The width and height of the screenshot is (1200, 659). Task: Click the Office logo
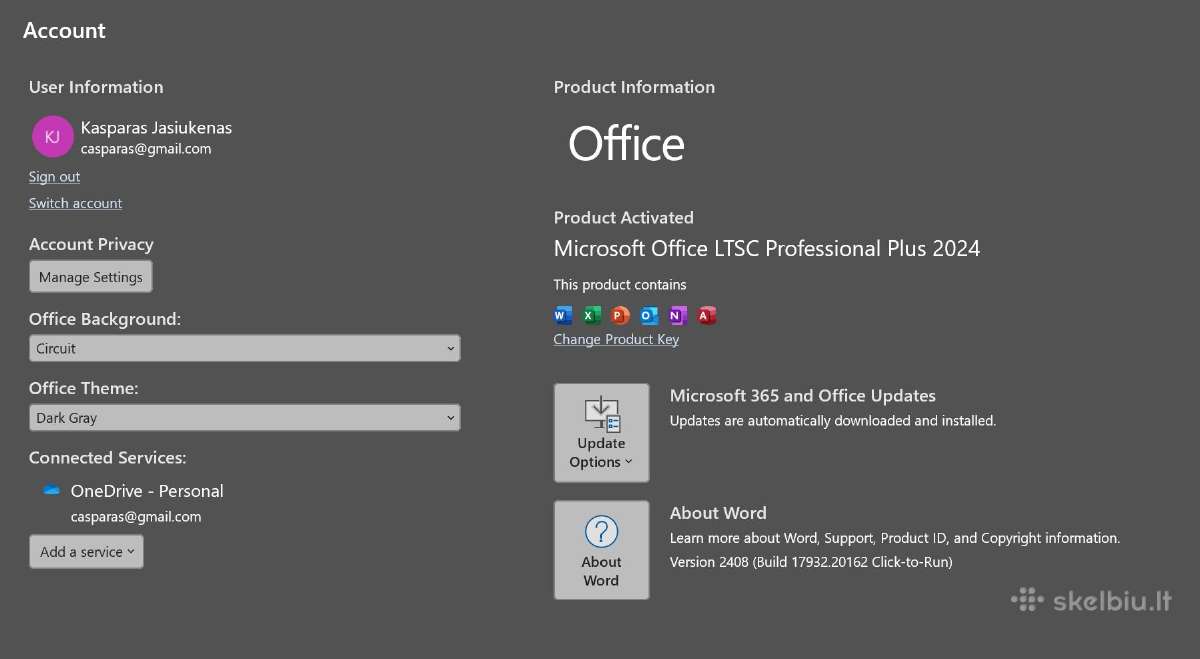pos(626,144)
